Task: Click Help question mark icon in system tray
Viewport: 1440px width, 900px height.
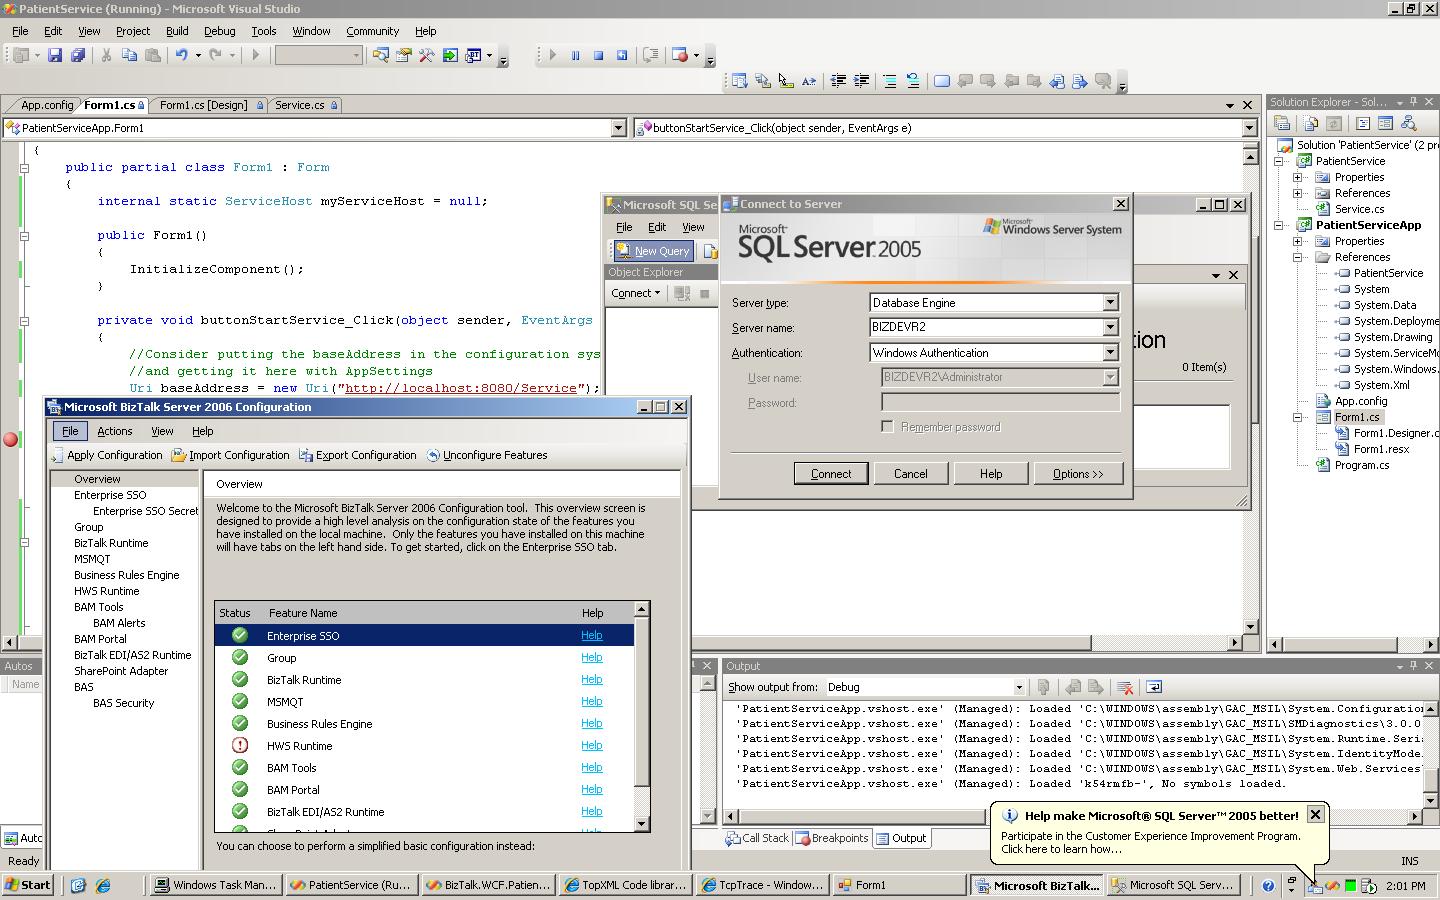Action: tap(1268, 885)
